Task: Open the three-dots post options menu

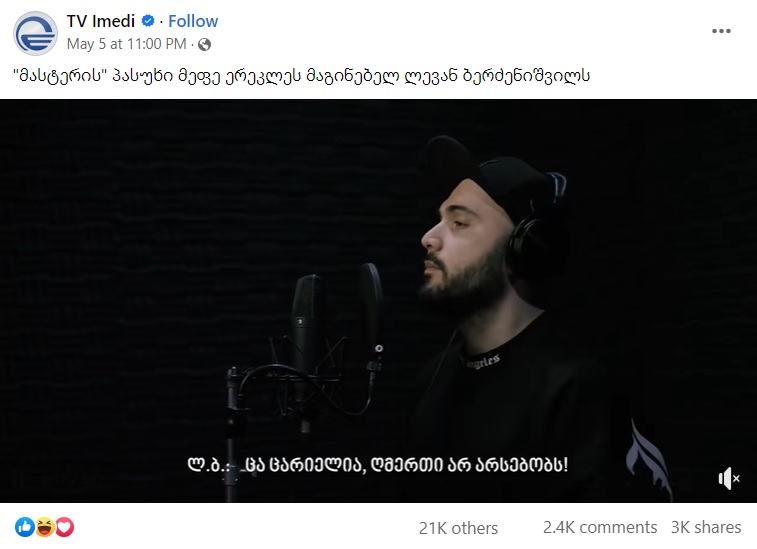Action: point(721,31)
